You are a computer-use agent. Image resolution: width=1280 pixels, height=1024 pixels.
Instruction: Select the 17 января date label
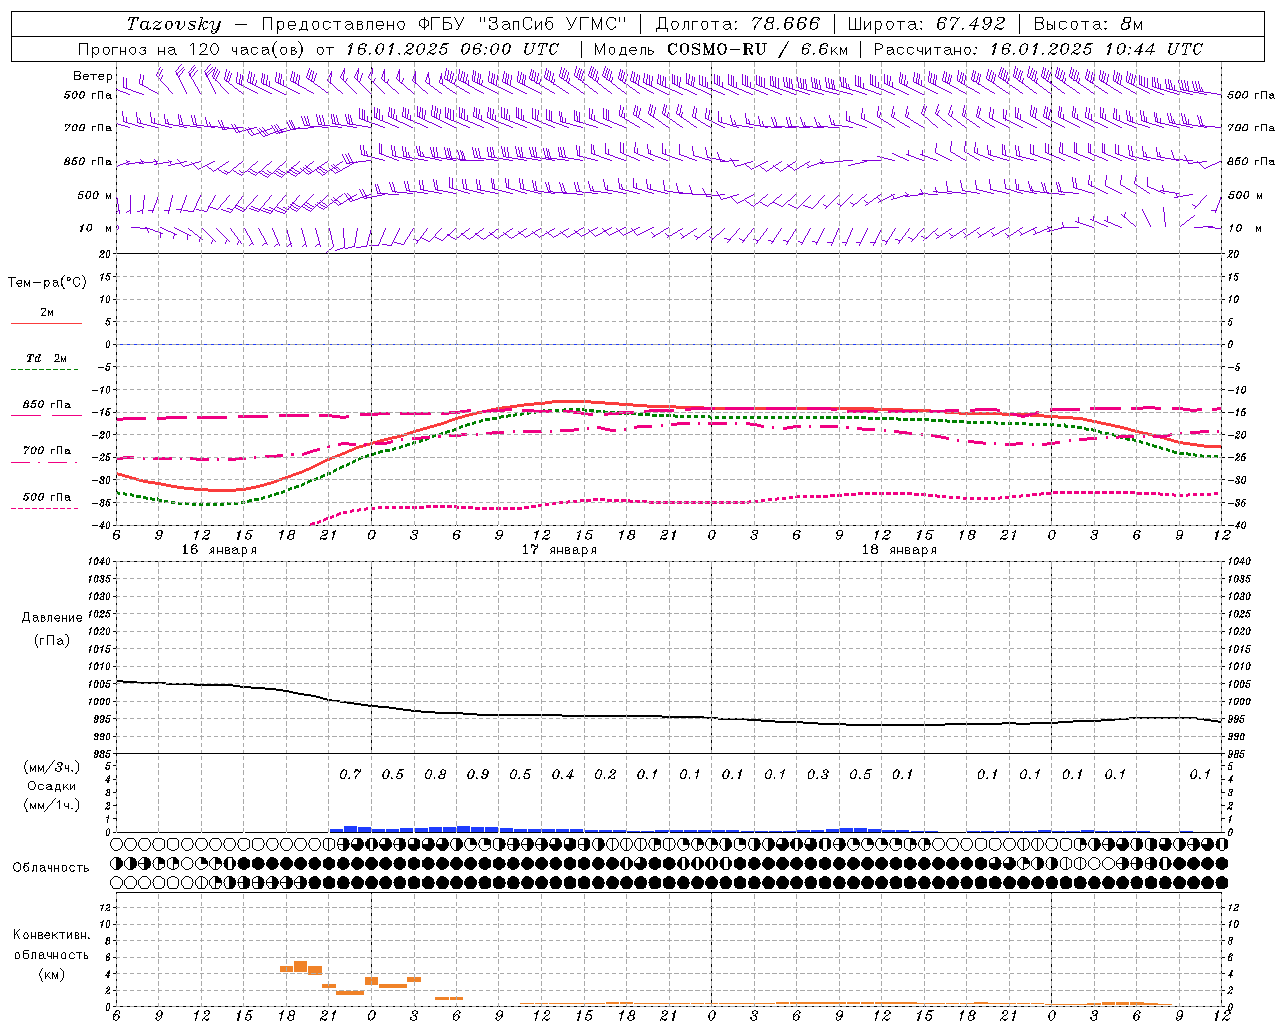[559, 550]
